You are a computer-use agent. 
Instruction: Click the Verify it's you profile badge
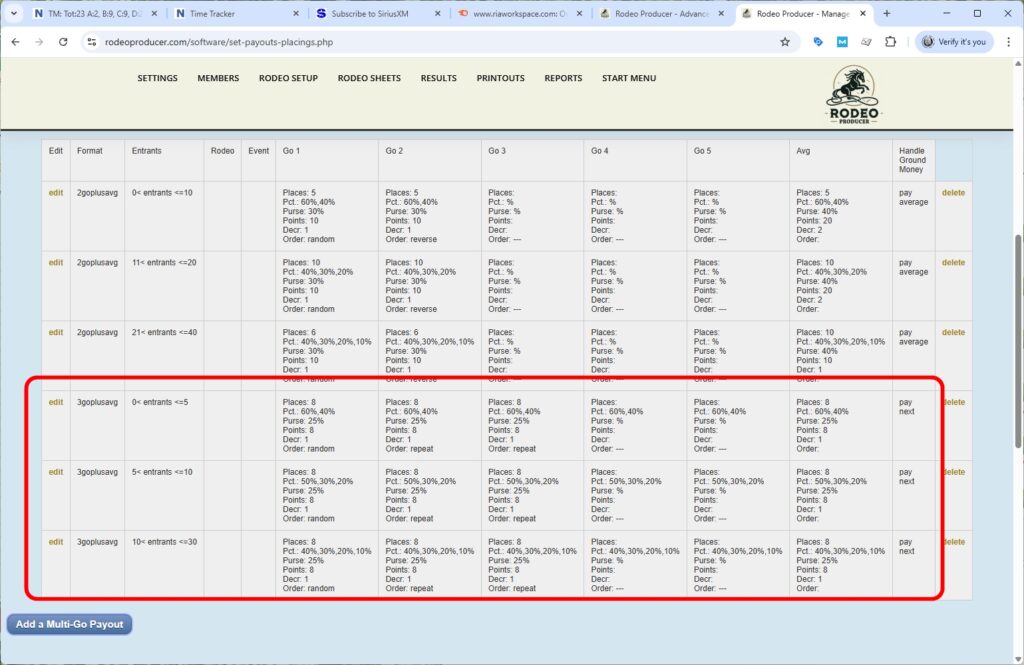click(x=955, y=43)
